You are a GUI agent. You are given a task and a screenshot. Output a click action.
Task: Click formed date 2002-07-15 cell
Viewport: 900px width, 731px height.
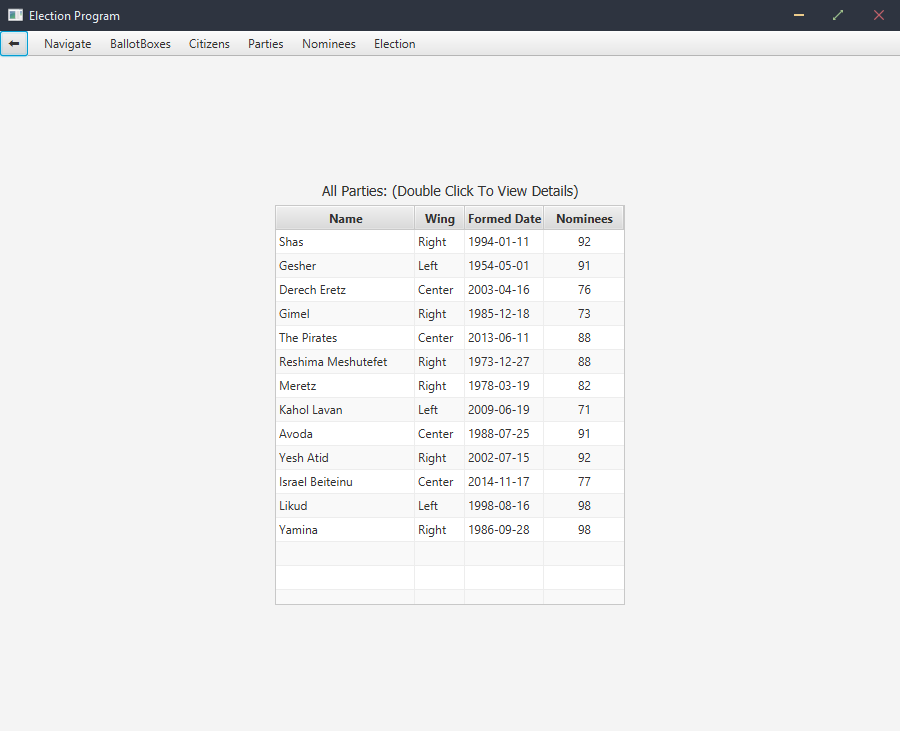click(504, 458)
